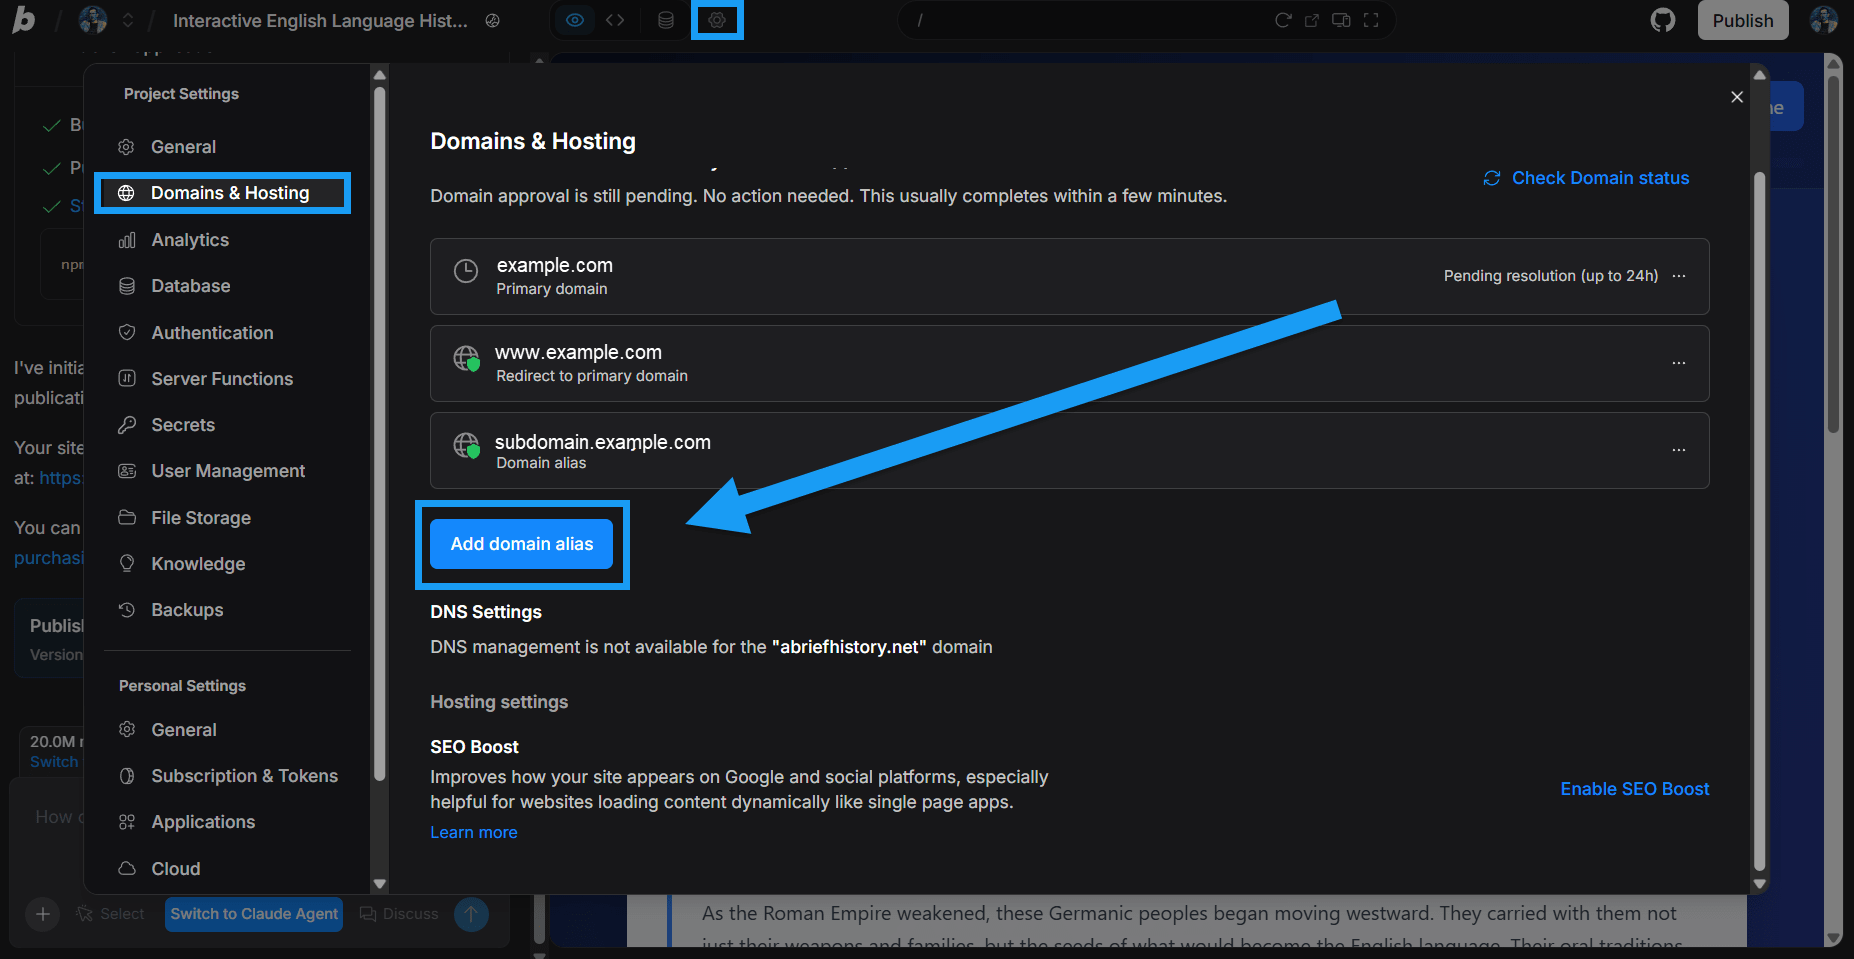The image size is (1854, 959).
Task: Click the Base44 logo
Action: click(x=23, y=19)
